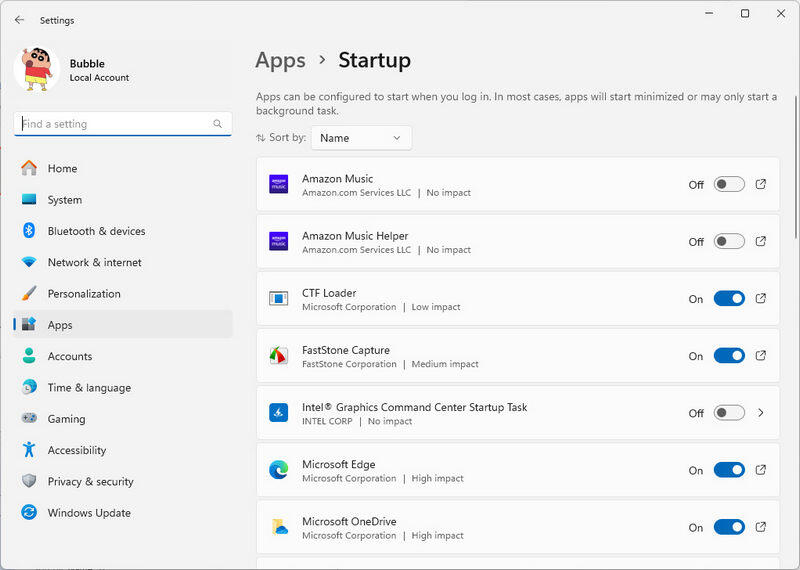Click the back arrow in Settings header
This screenshot has height=570, width=800.
19,20
